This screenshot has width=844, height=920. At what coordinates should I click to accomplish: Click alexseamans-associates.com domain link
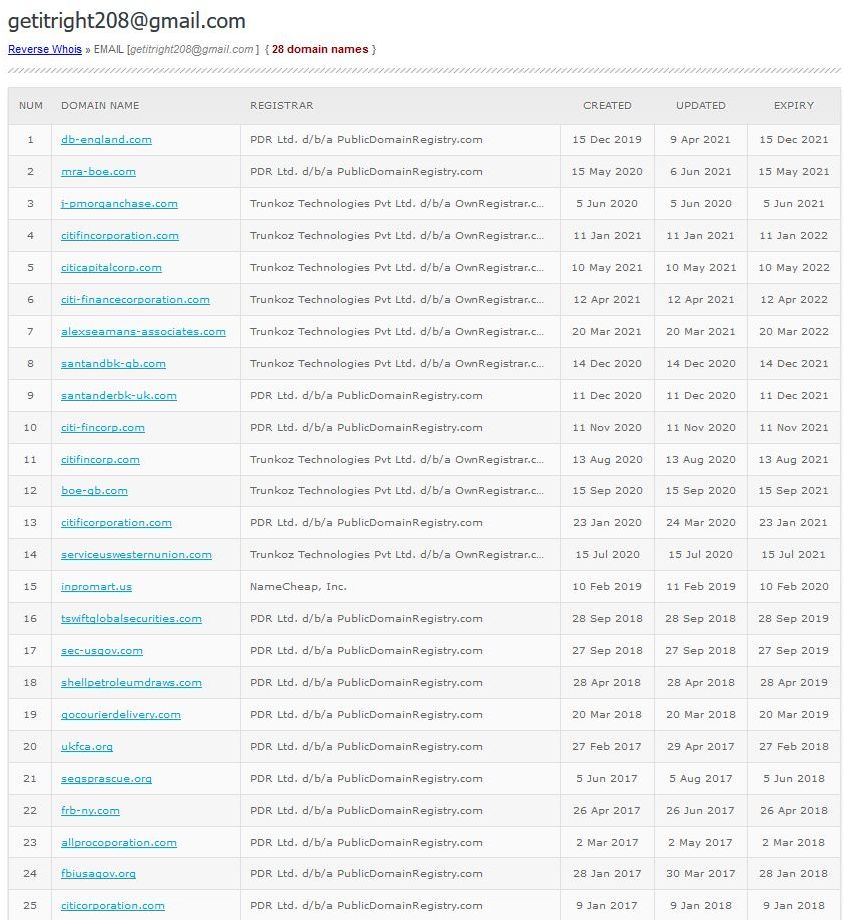(143, 332)
